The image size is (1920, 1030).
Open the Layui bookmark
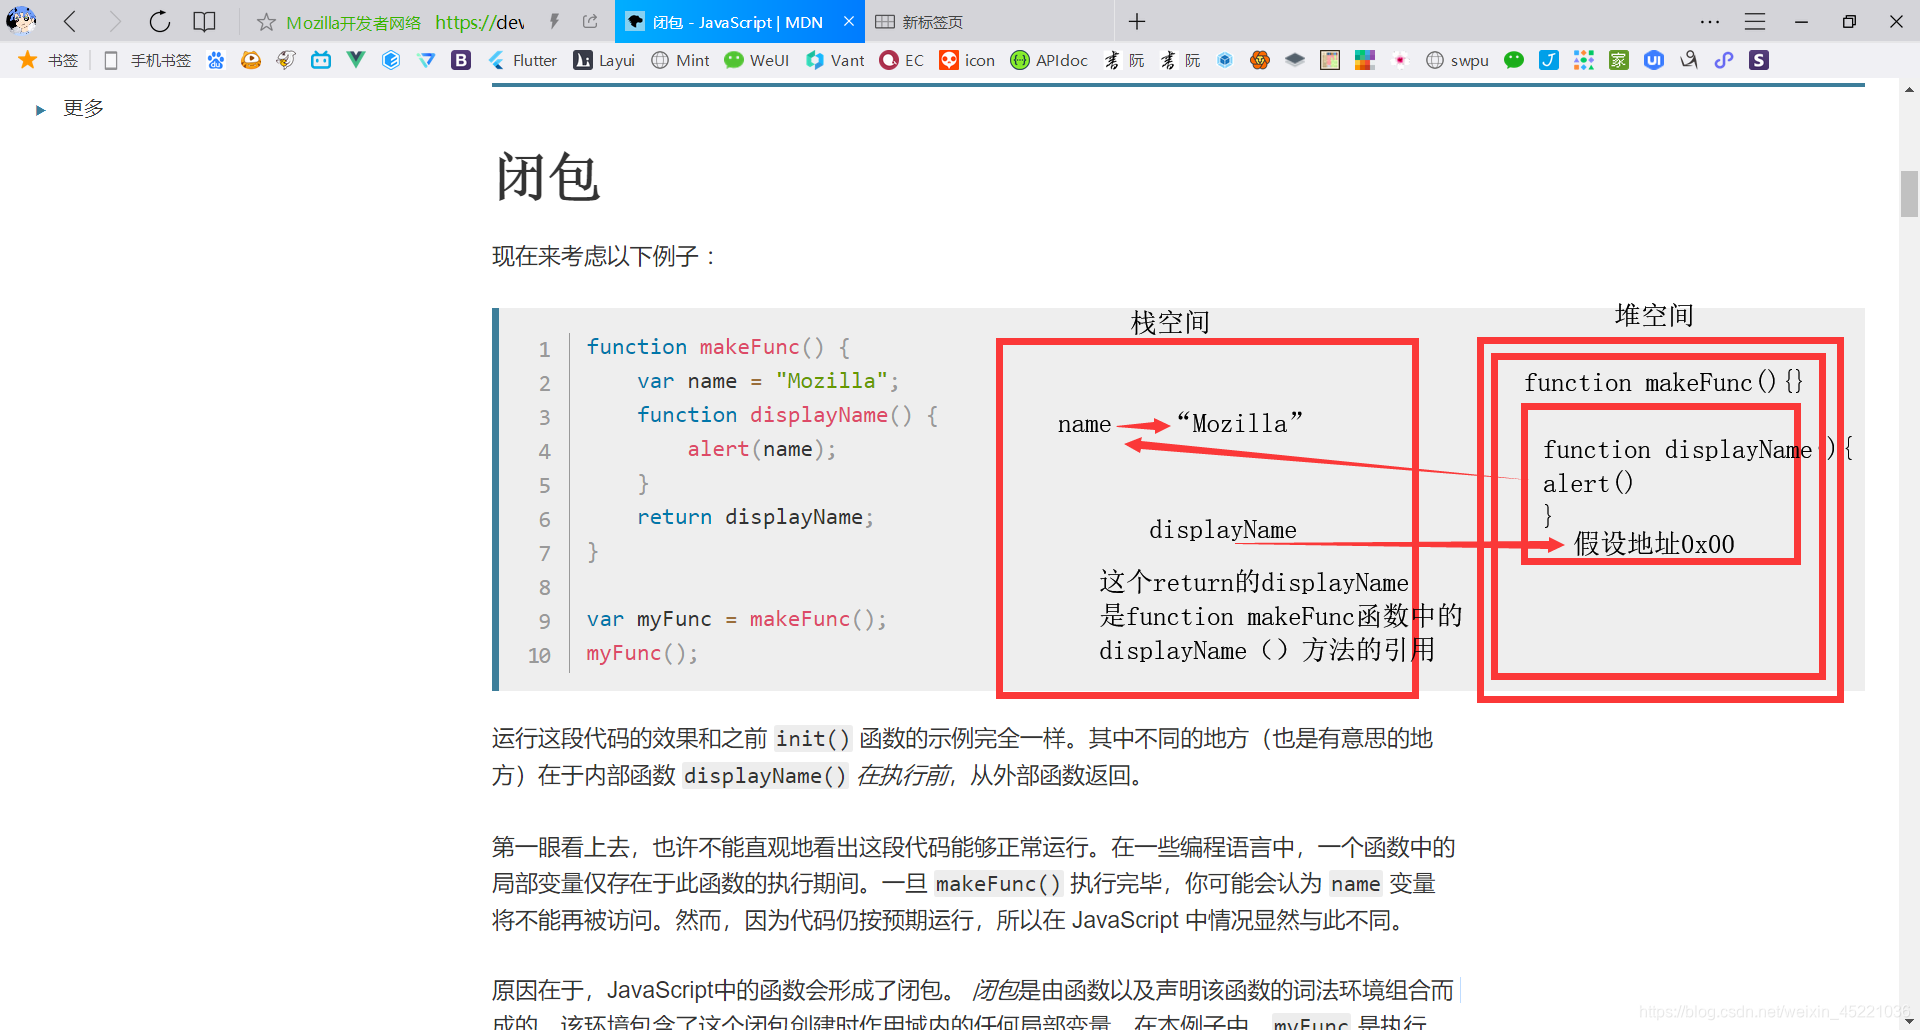click(604, 60)
